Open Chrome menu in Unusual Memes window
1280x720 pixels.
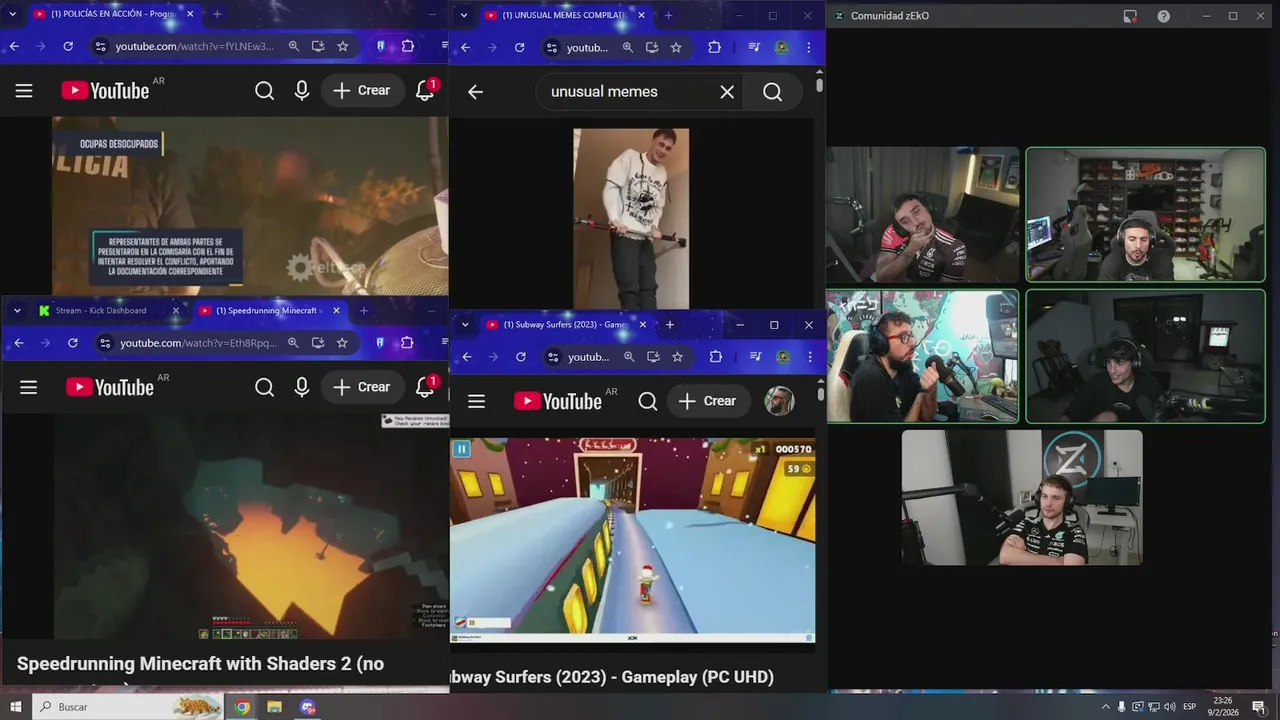[808, 47]
